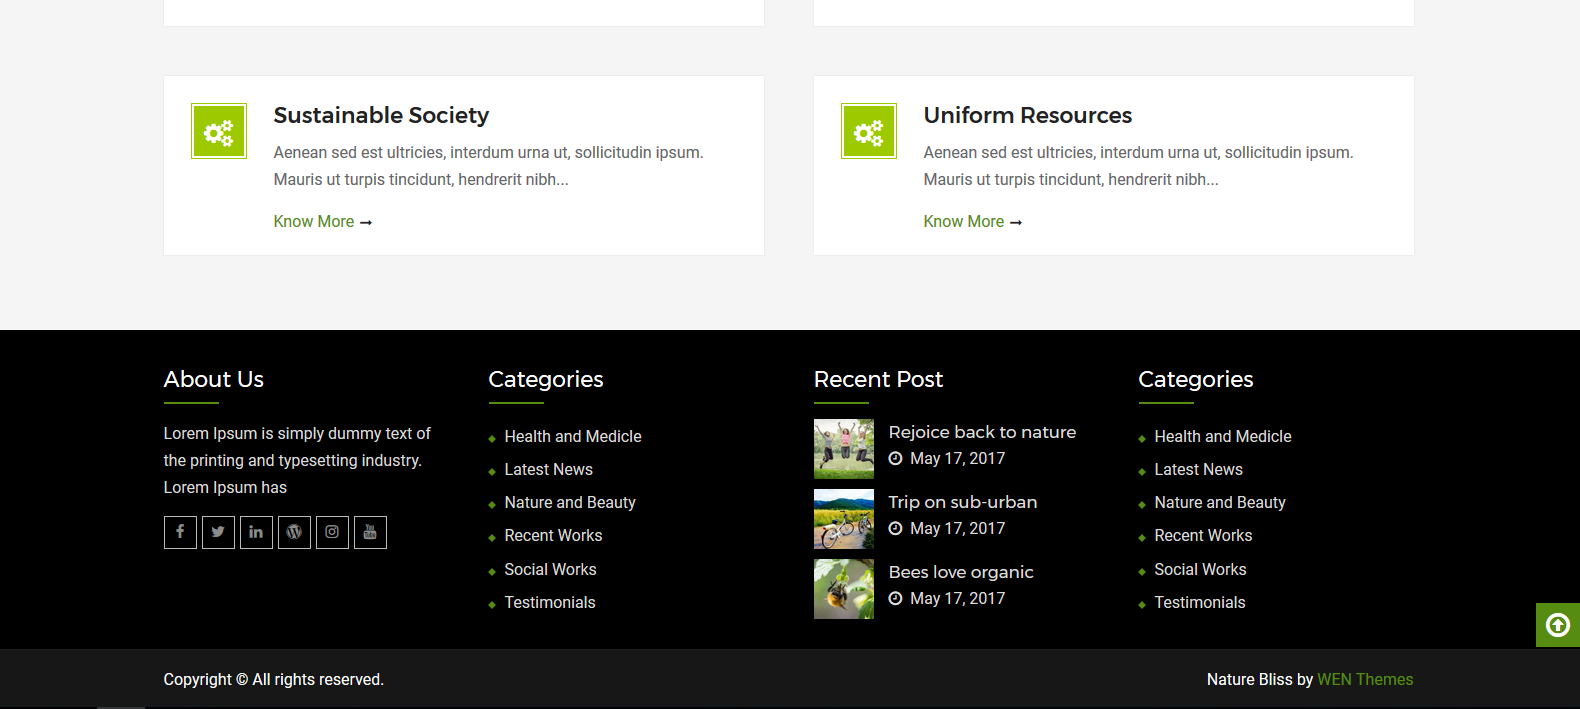This screenshot has height=709, width=1580.
Task: Open the Twitter social icon
Action: click(218, 532)
